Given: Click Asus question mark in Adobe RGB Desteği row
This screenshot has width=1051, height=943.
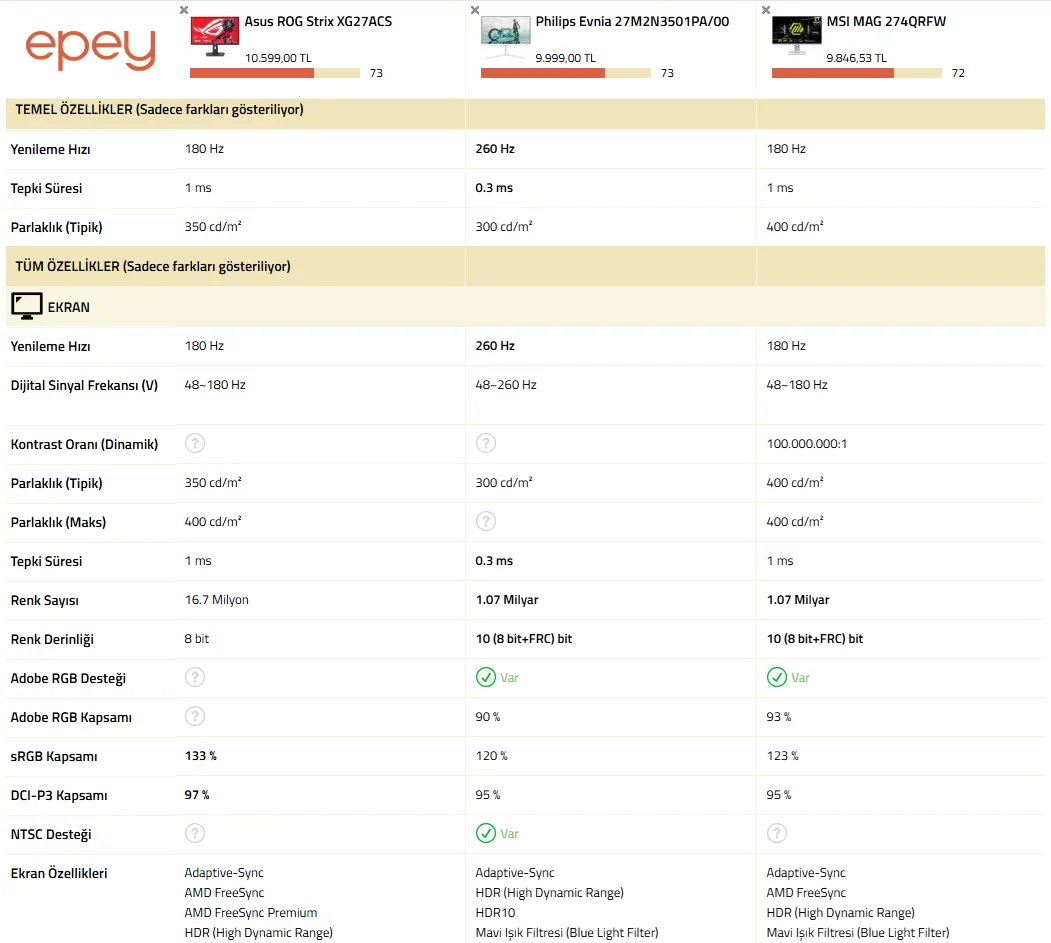Looking at the screenshot, I should 195,678.
